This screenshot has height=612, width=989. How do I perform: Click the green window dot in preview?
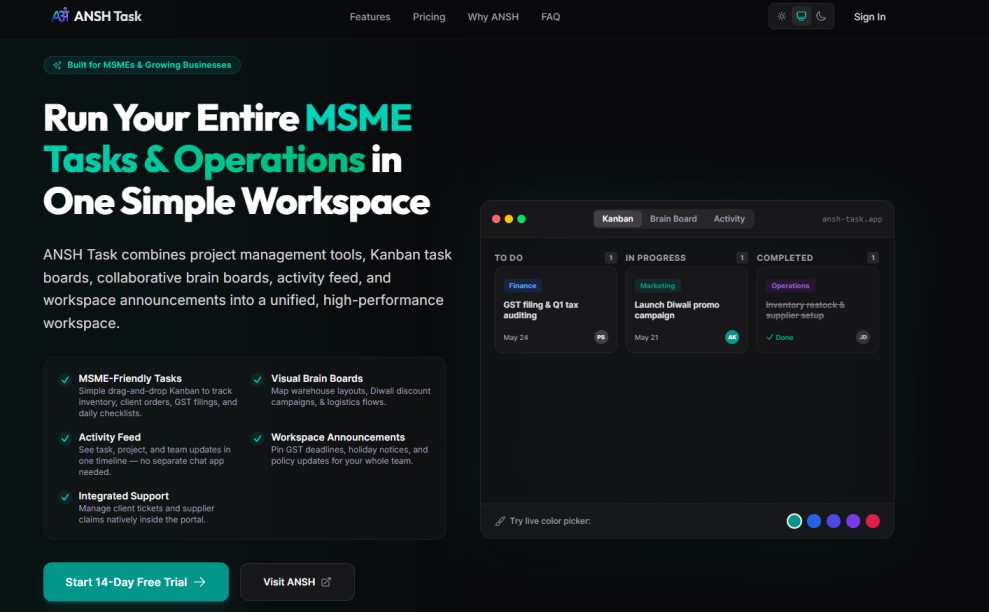(522, 219)
